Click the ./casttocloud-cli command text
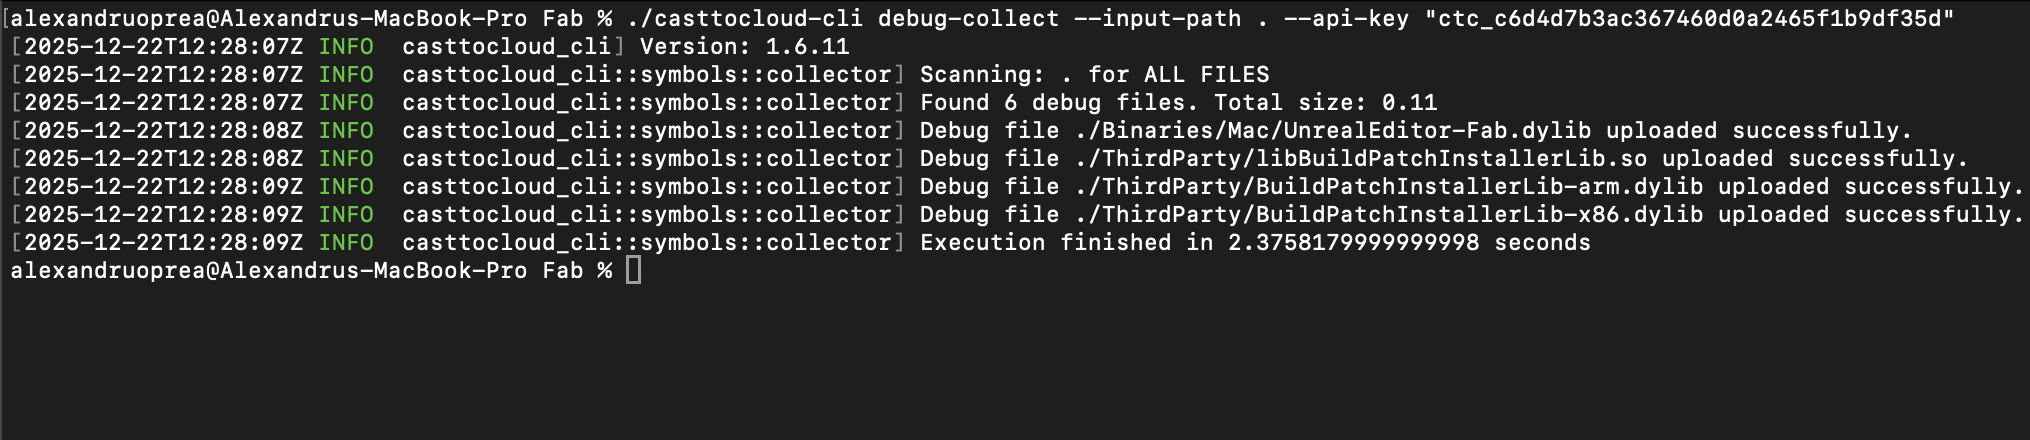Image resolution: width=2030 pixels, height=440 pixels. pyautogui.click(x=745, y=19)
